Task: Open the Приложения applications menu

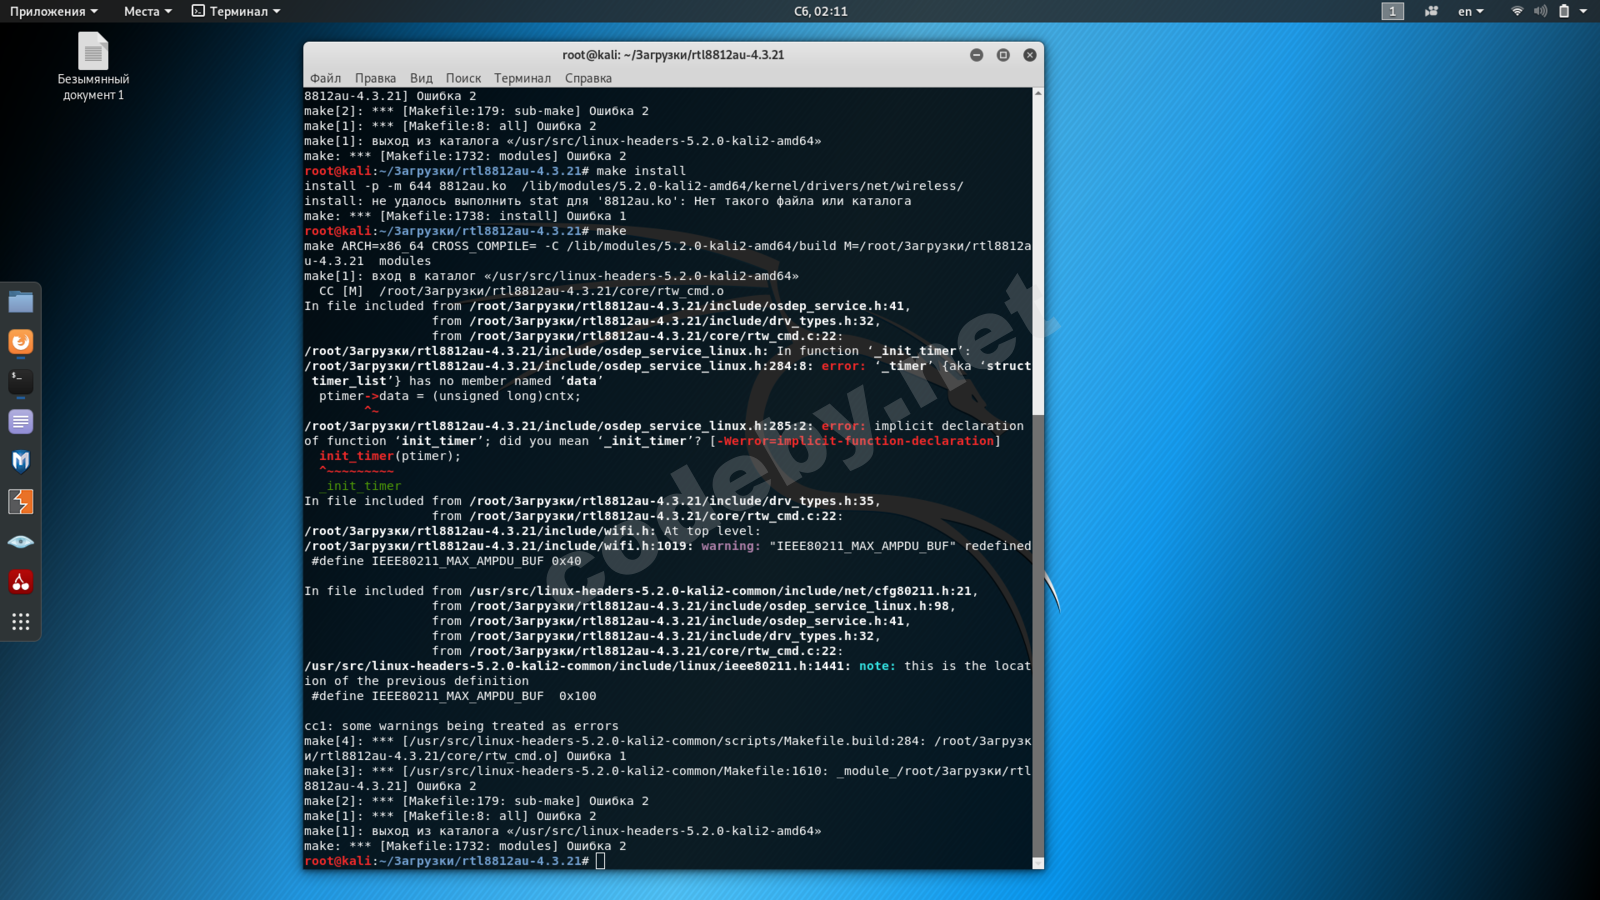Action: (54, 11)
